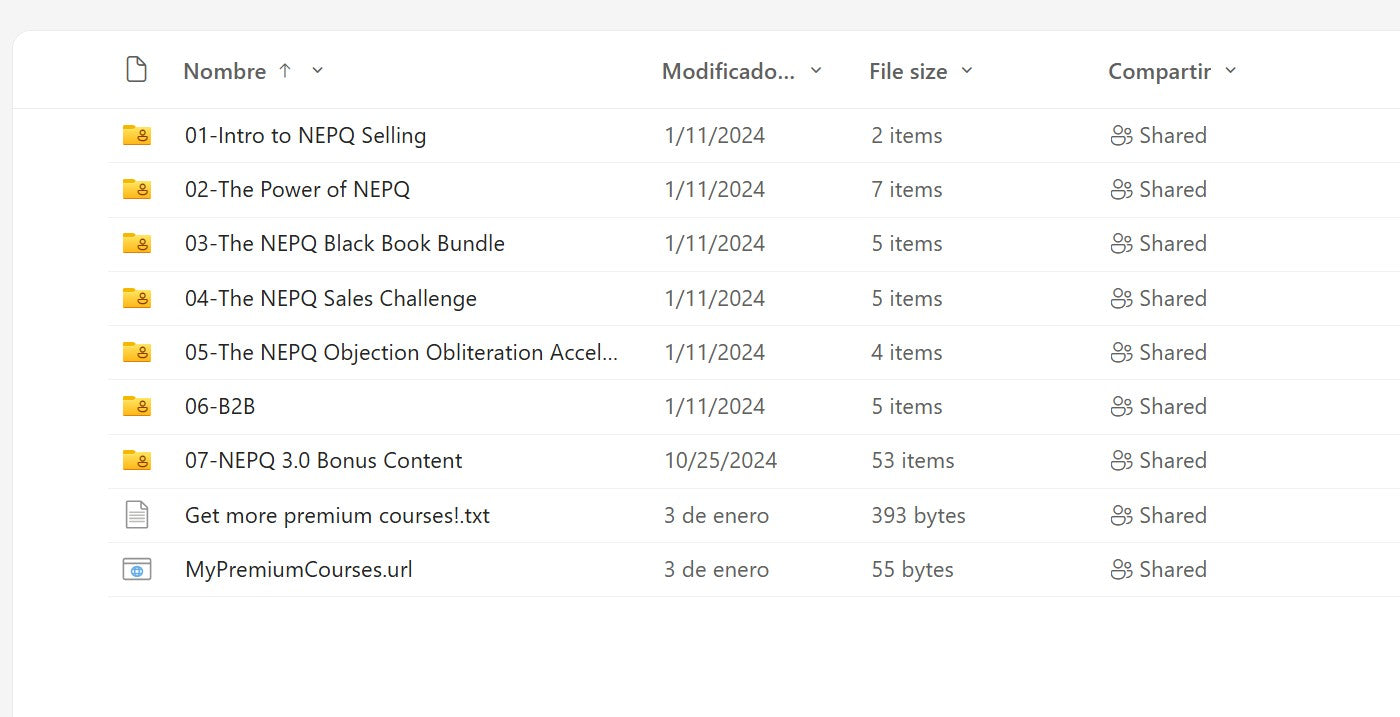This screenshot has width=1400, height=717.
Task: Click the 55 bytes file size
Action: [912, 569]
